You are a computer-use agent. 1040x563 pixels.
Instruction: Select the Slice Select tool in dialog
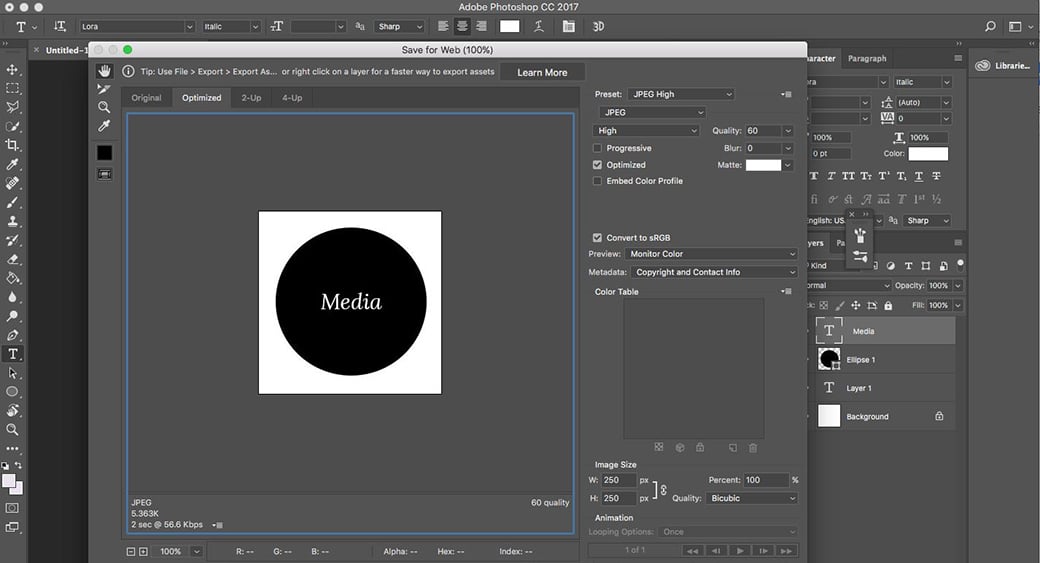(x=104, y=89)
